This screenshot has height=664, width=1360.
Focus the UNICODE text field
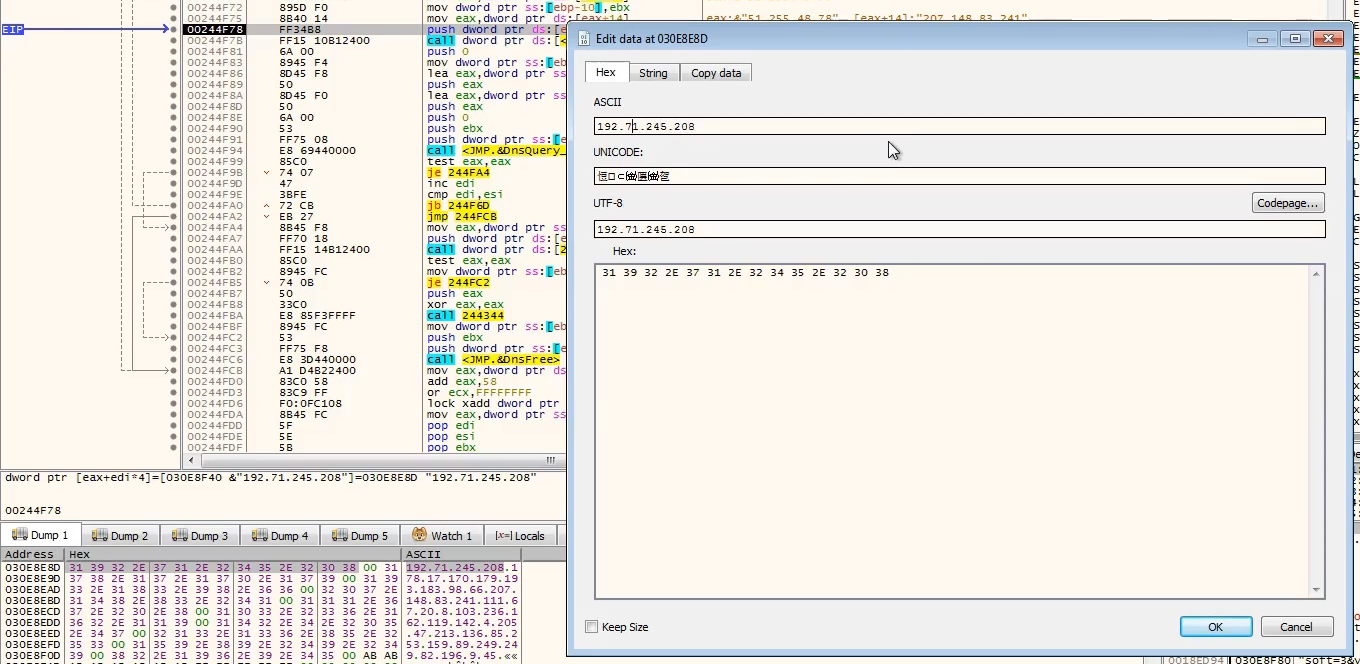(x=958, y=176)
